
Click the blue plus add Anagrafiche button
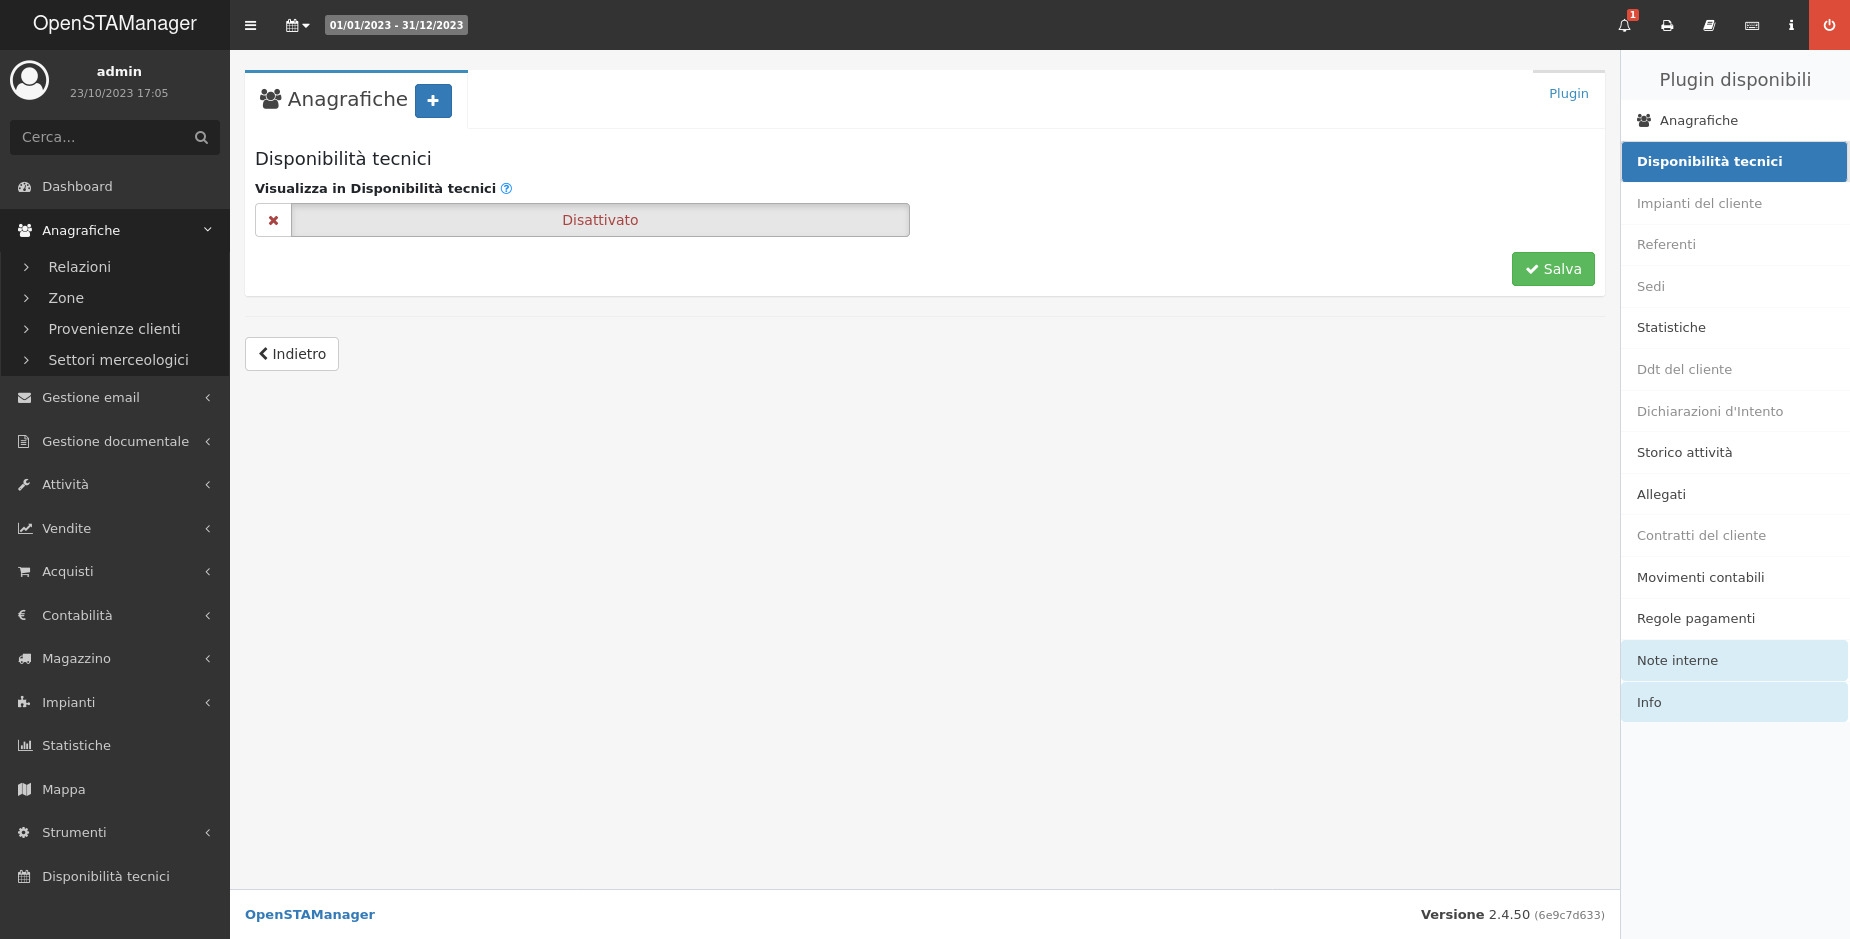point(433,101)
